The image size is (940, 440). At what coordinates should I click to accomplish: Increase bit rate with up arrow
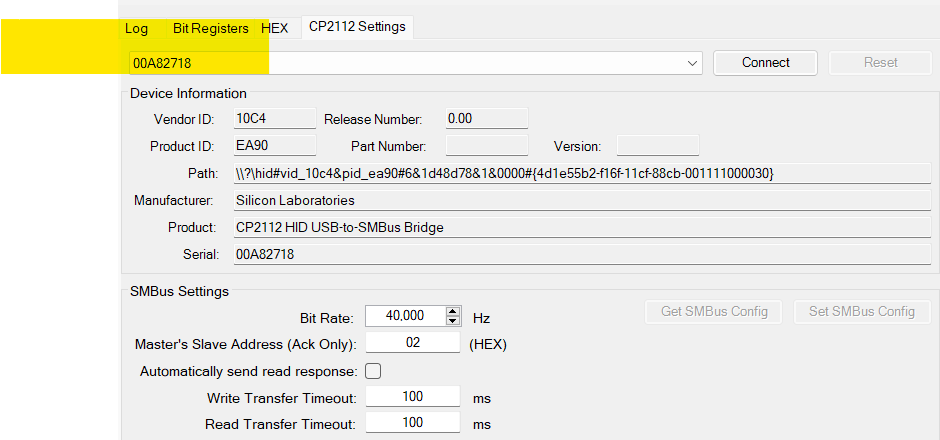[x=453, y=311]
